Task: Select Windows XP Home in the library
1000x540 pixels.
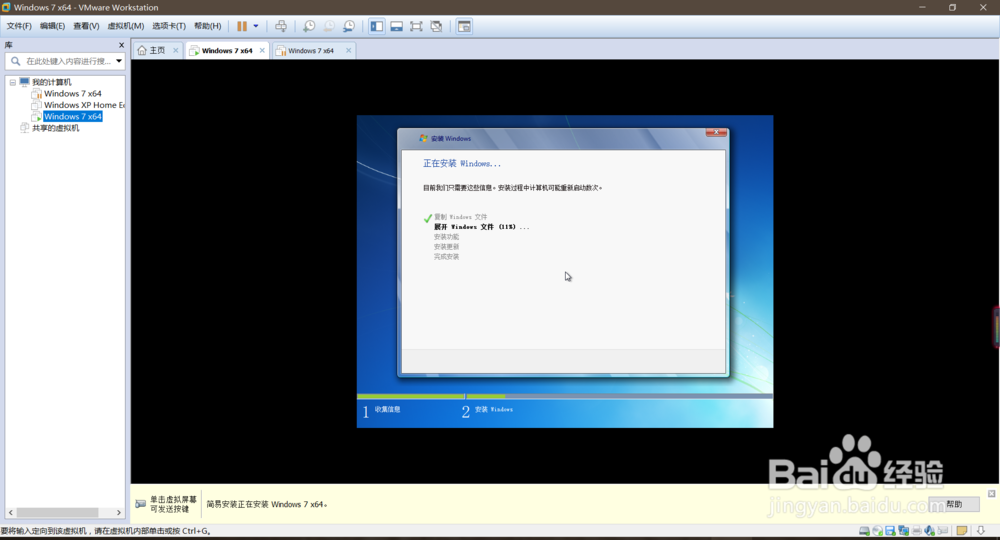Action: coord(84,105)
